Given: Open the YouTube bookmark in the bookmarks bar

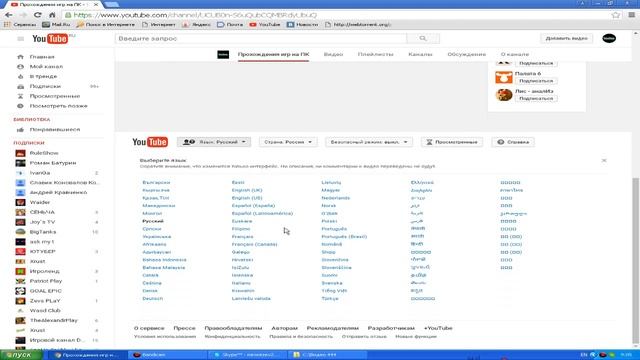Looking at the screenshot, I should click(x=265, y=24).
